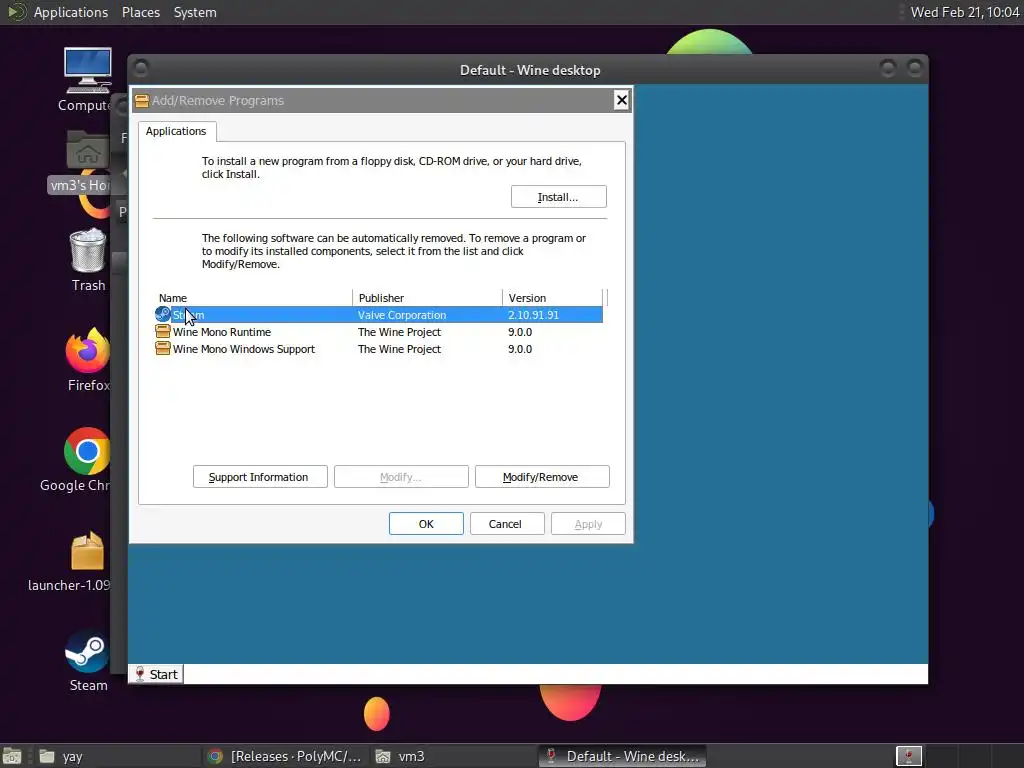The height and width of the screenshot is (768, 1024).
Task: Click rightmost round button of Wine desktop window
Action: click(915, 68)
